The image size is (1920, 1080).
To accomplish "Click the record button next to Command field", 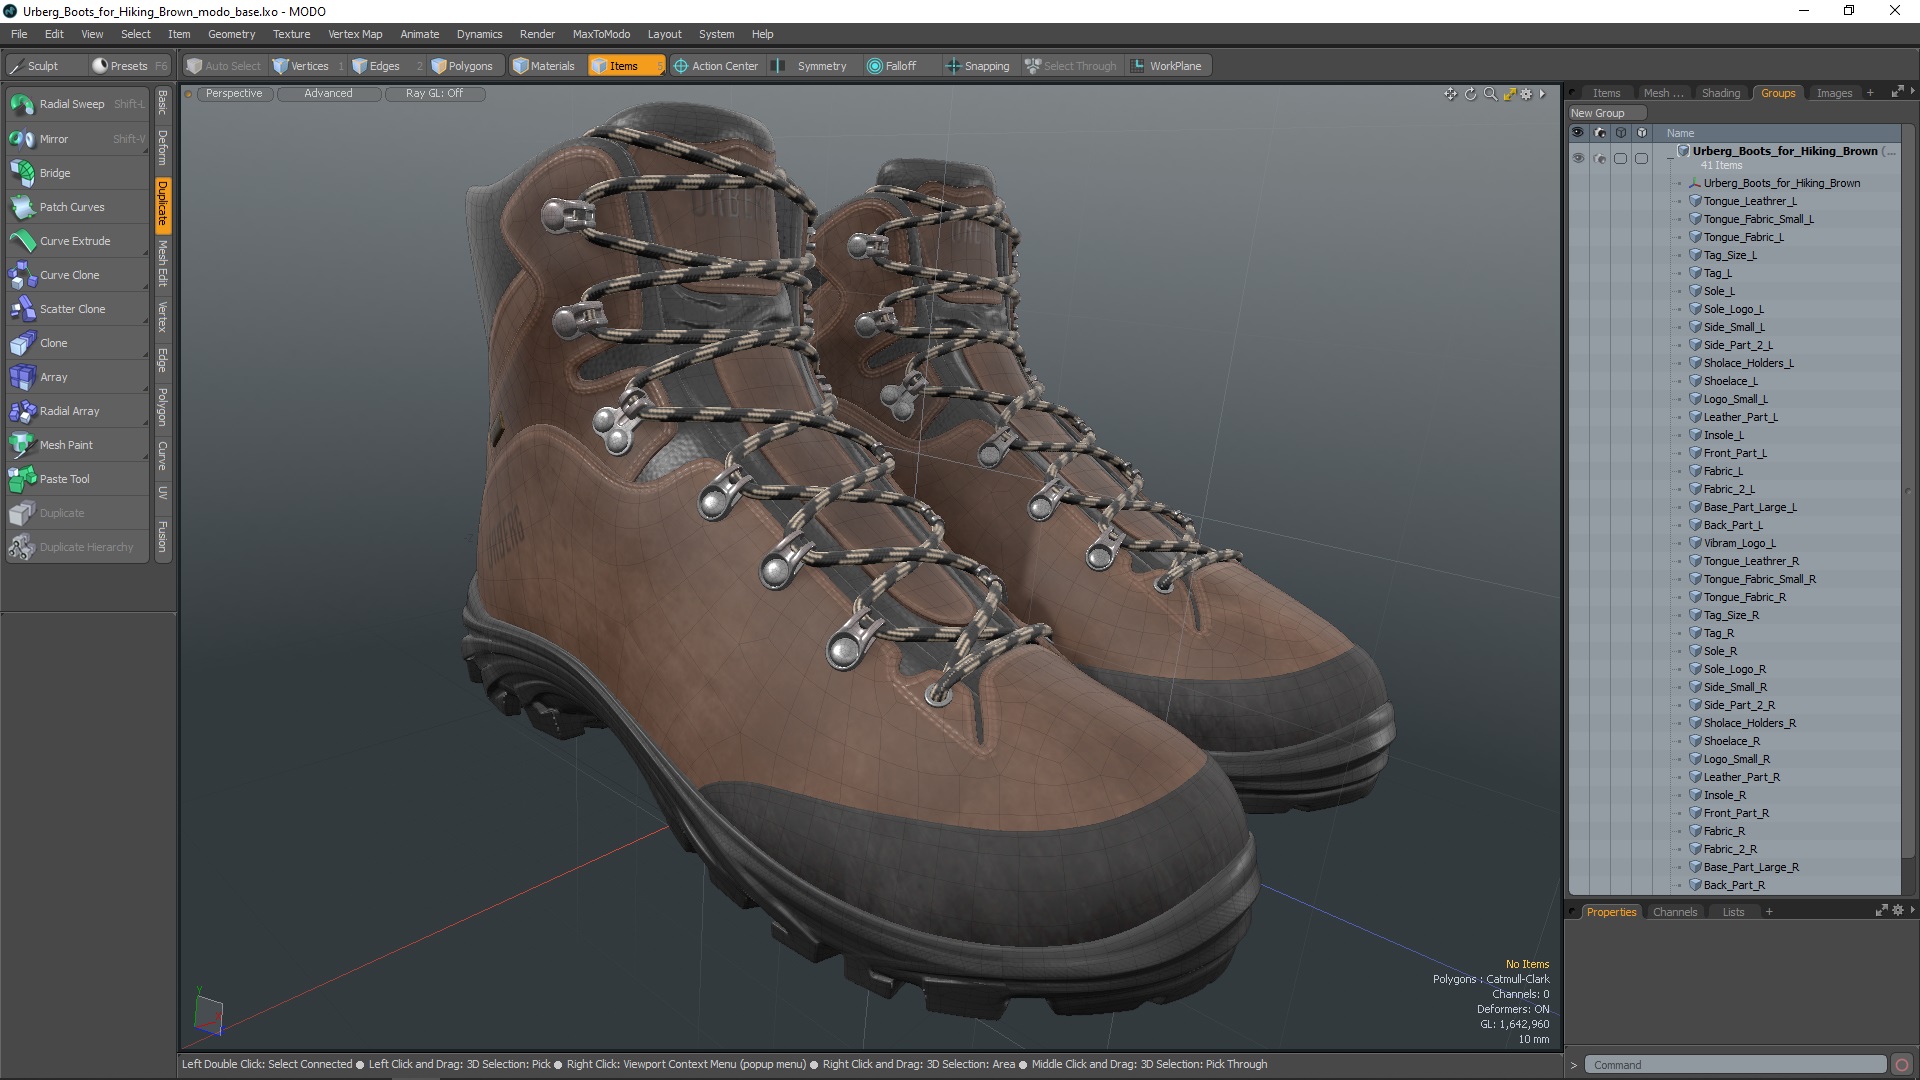I will 1902,1065.
